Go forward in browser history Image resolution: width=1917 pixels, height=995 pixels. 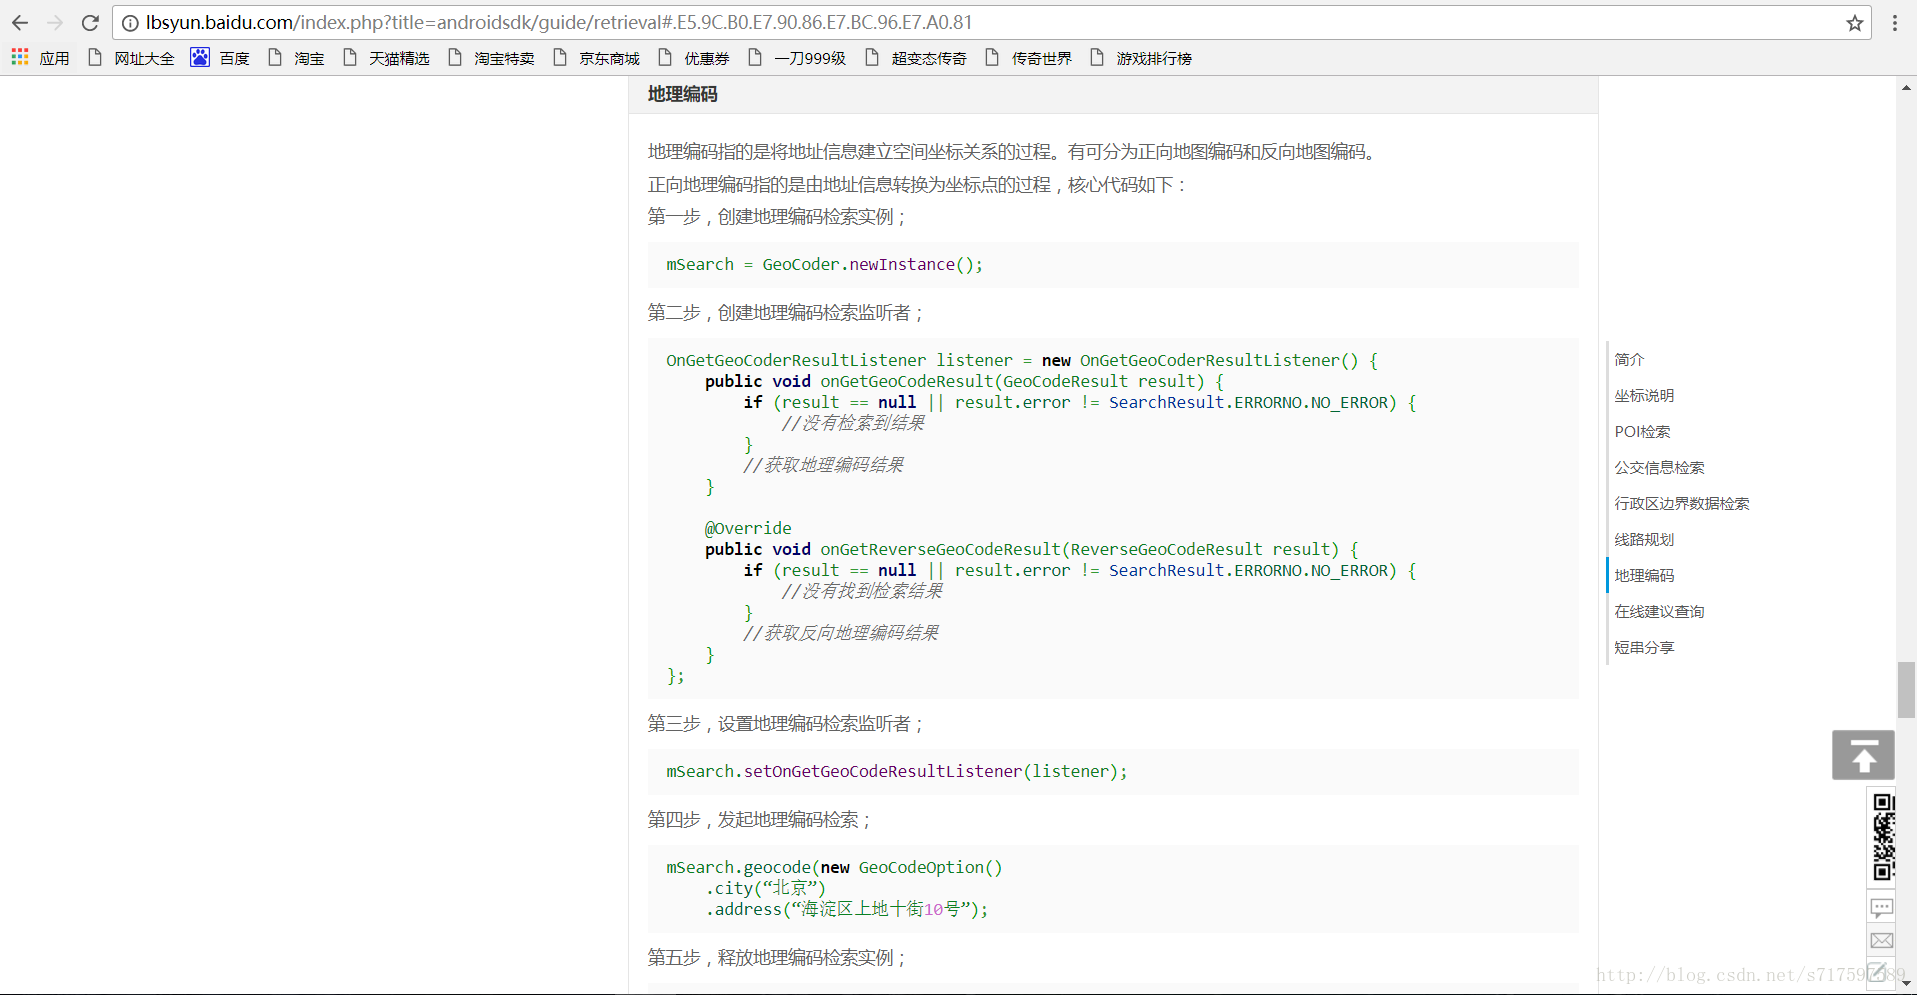55,22
